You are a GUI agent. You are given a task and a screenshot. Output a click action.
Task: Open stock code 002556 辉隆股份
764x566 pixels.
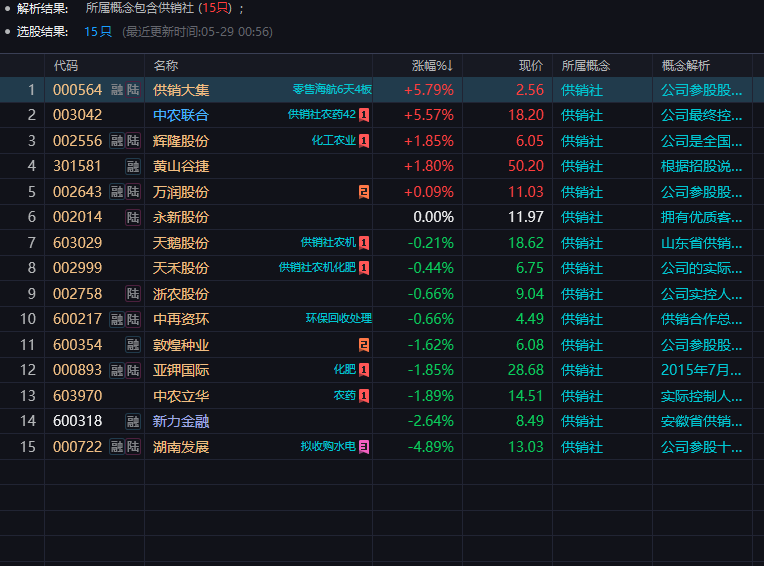coord(77,141)
